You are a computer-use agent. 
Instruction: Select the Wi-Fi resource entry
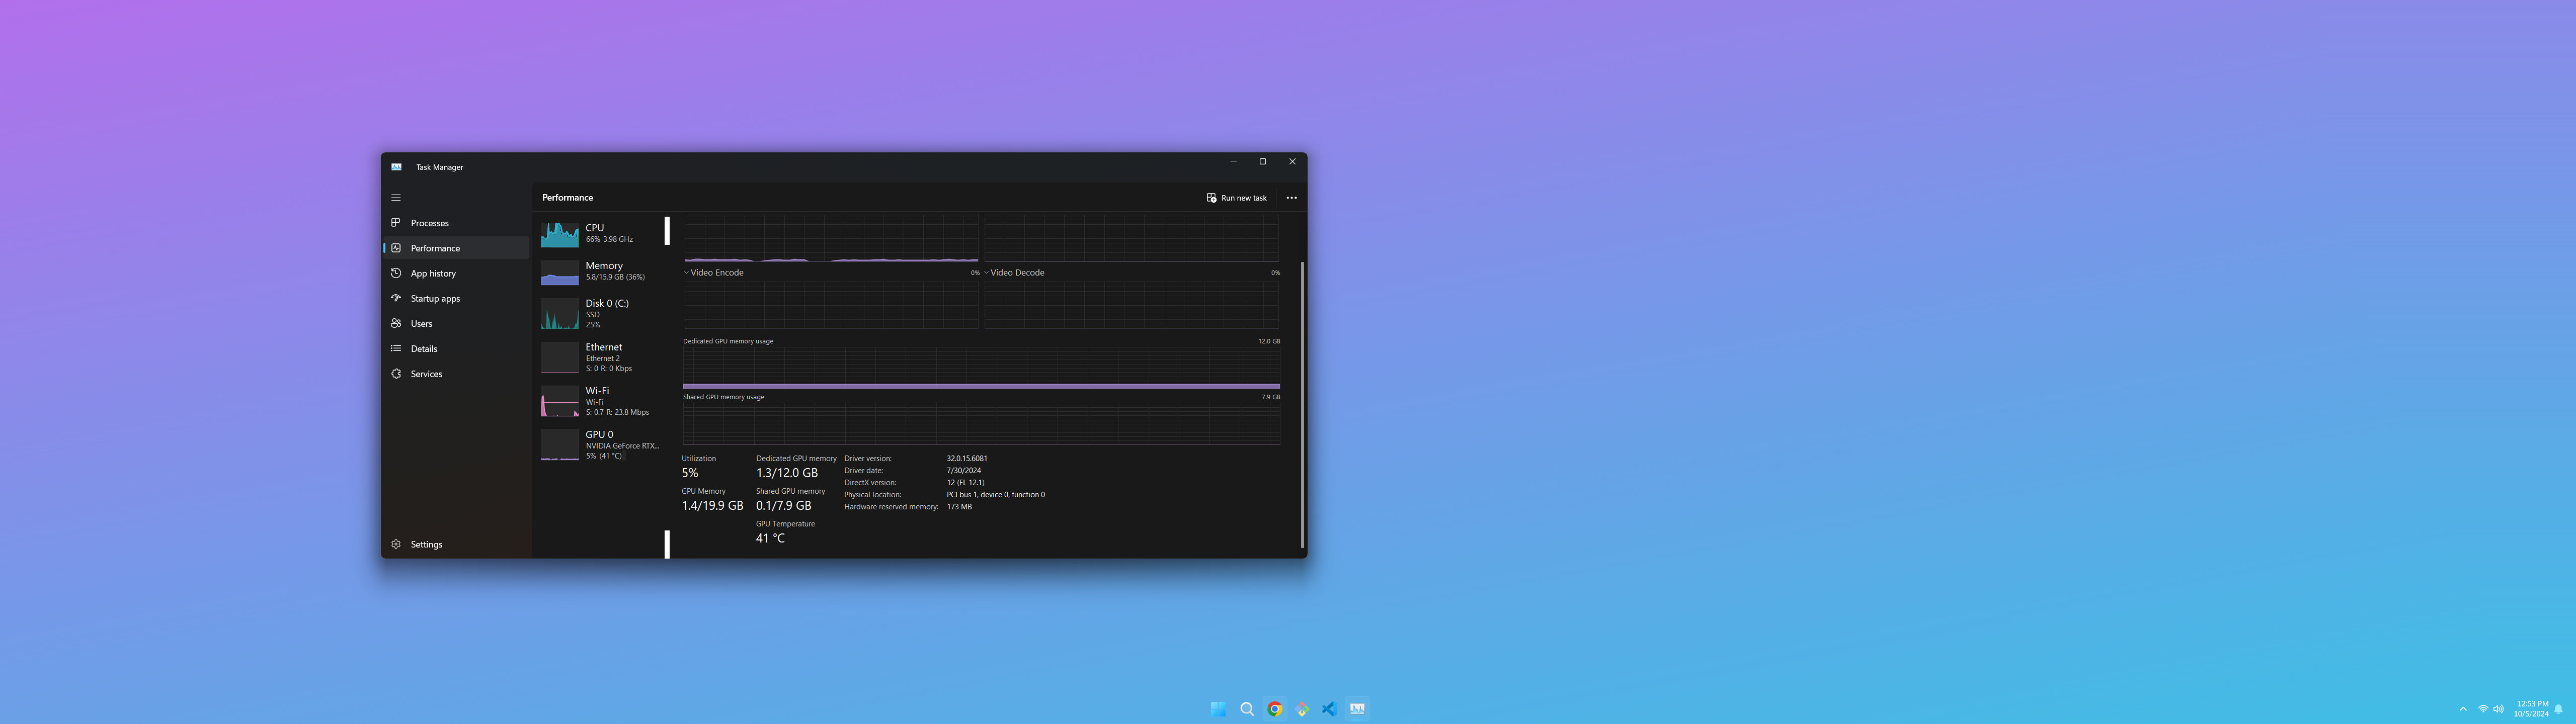point(603,400)
